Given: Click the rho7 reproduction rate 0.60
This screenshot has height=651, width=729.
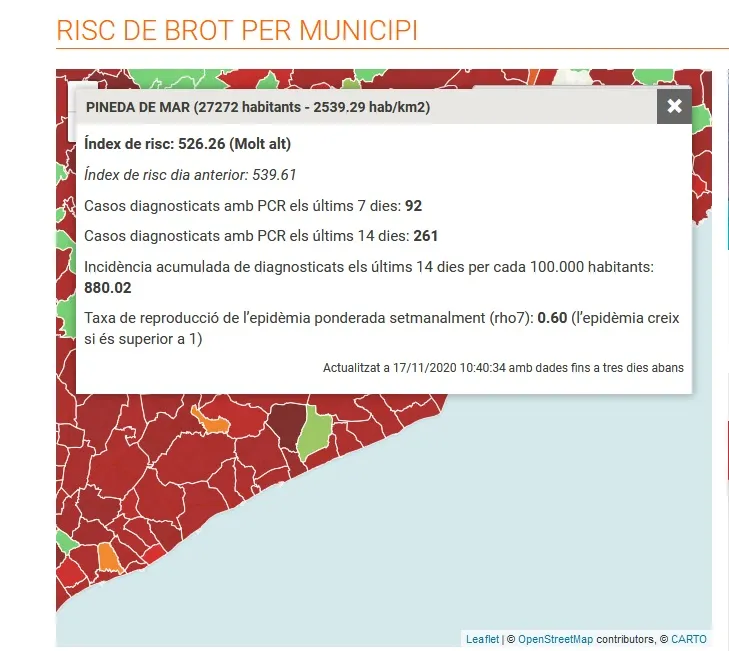Looking at the screenshot, I should [x=552, y=318].
